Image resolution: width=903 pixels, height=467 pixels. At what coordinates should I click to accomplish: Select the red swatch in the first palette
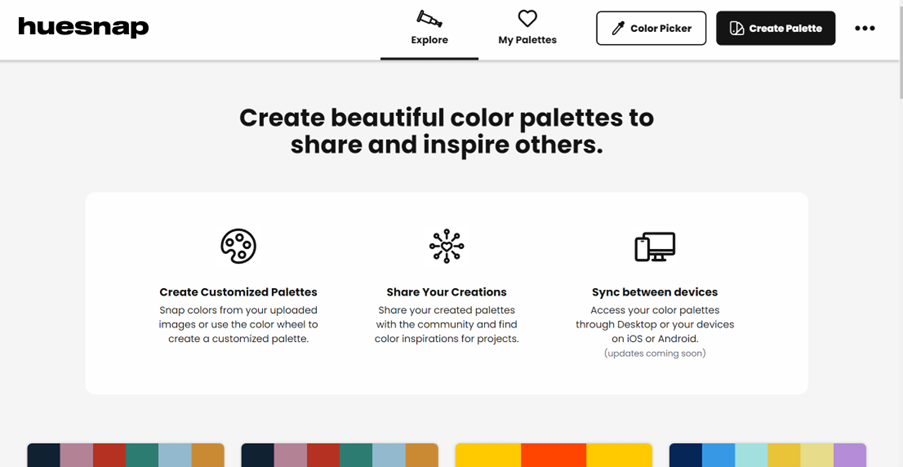[x=109, y=455]
